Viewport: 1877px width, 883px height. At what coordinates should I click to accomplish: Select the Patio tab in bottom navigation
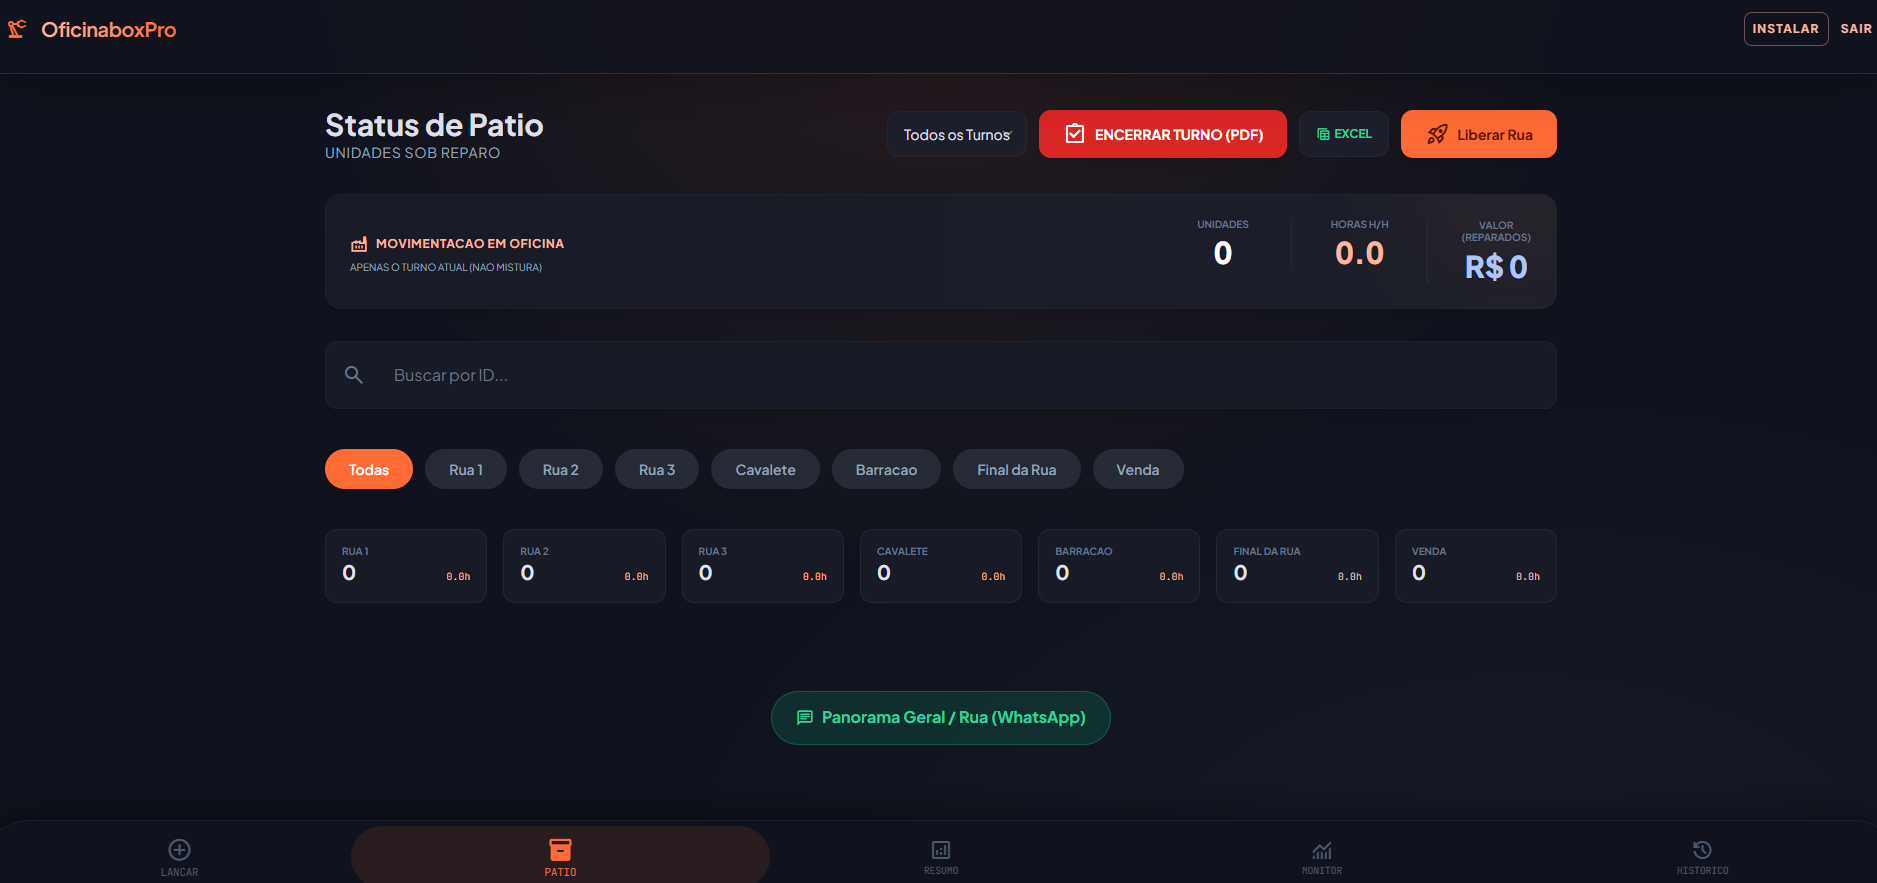coord(560,857)
